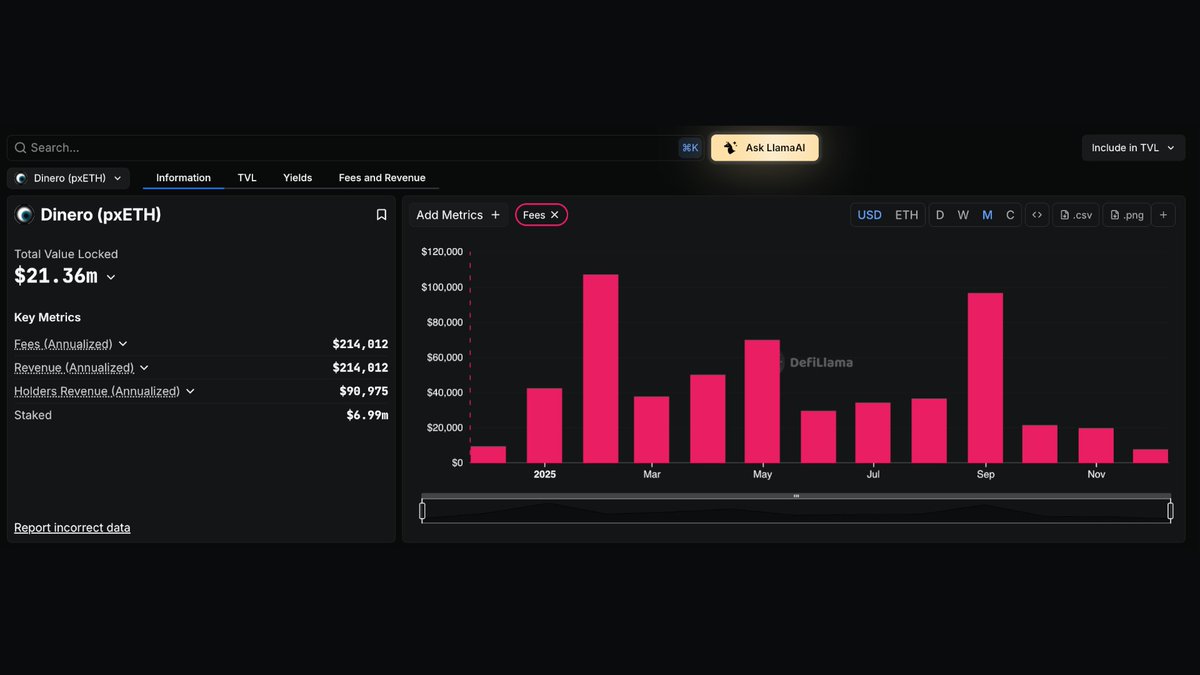Viewport: 1200px width, 675px height.
Task: Click the tallest fees bar before March
Action: point(600,369)
